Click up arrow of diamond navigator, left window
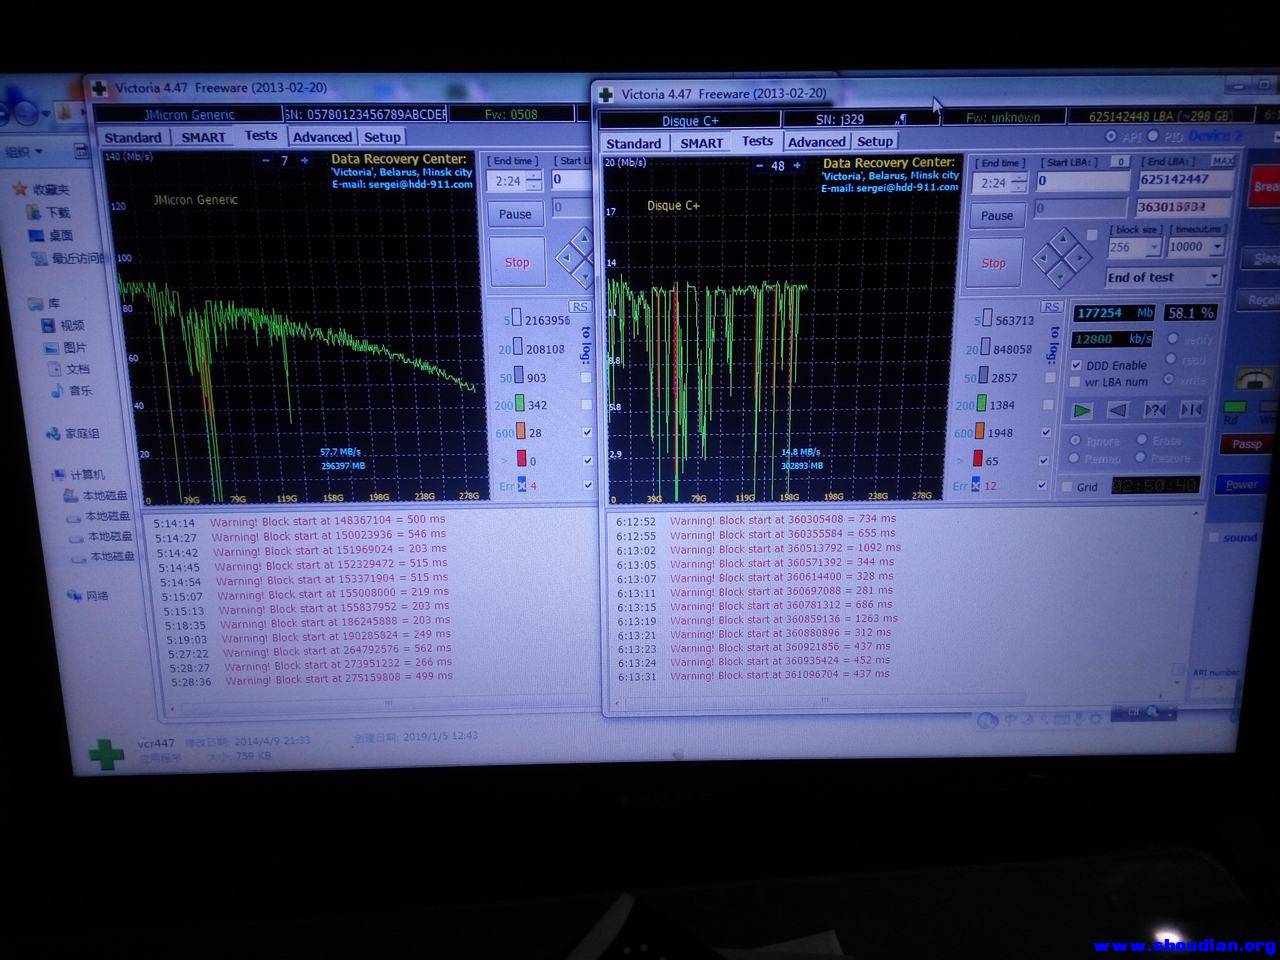The width and height of the screenshot is (1280, 960). point(584,239)
